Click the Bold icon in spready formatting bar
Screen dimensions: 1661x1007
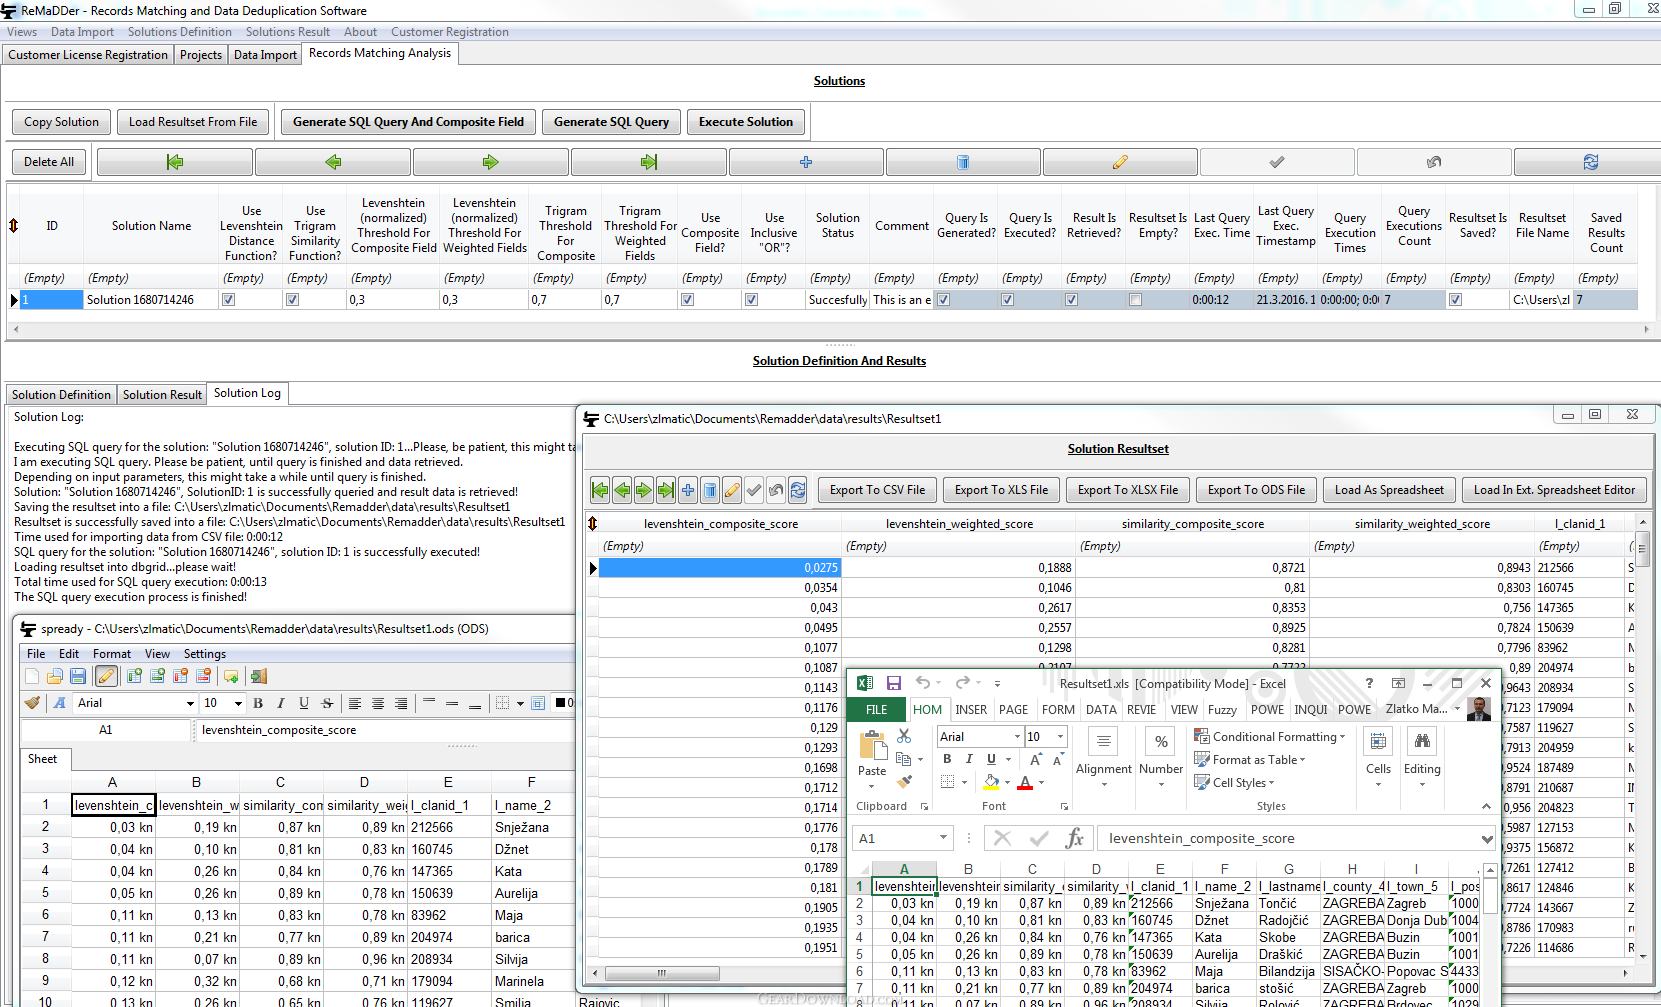click(258, 703)
